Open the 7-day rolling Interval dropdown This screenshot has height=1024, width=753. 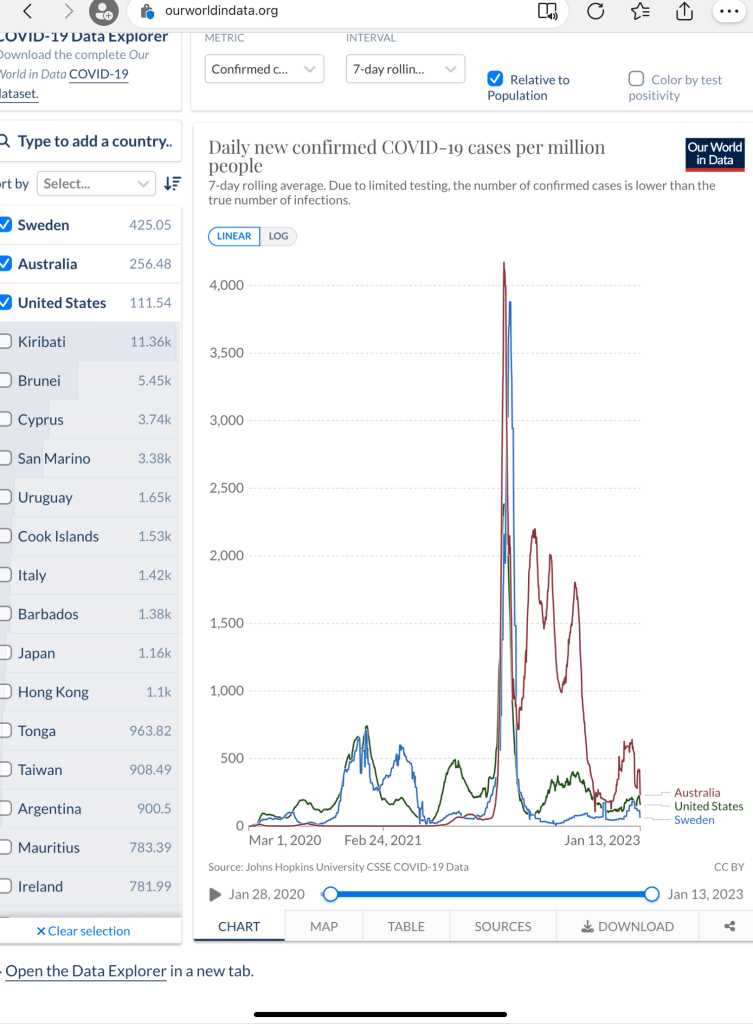(405, 69)
